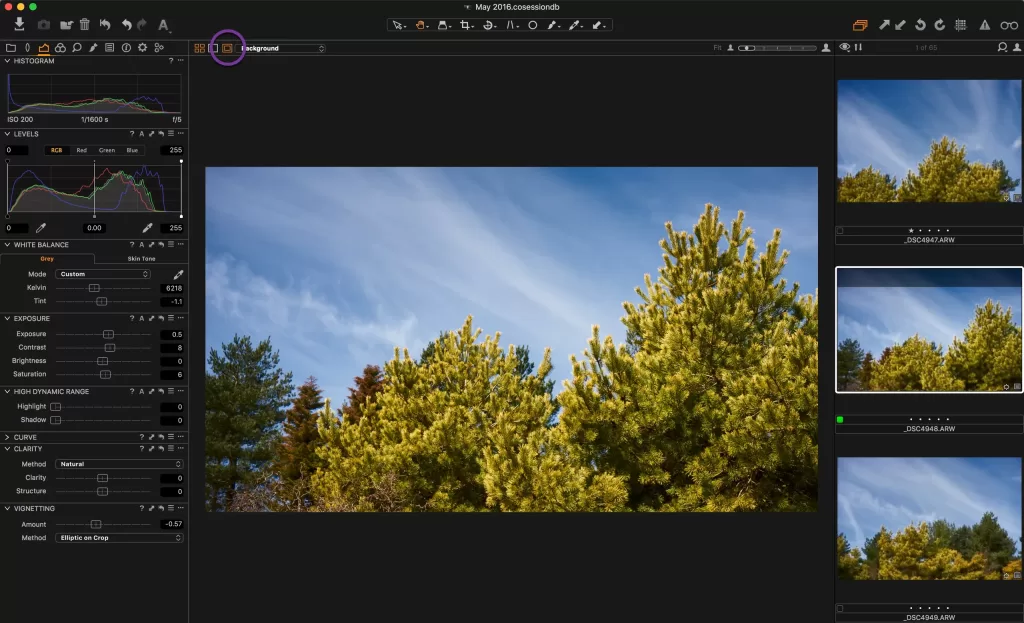Switch to White Balance Skin Tone tab
Image resolution: width=1024 pixels, height=623 pixels.
(x=141, y=259)
